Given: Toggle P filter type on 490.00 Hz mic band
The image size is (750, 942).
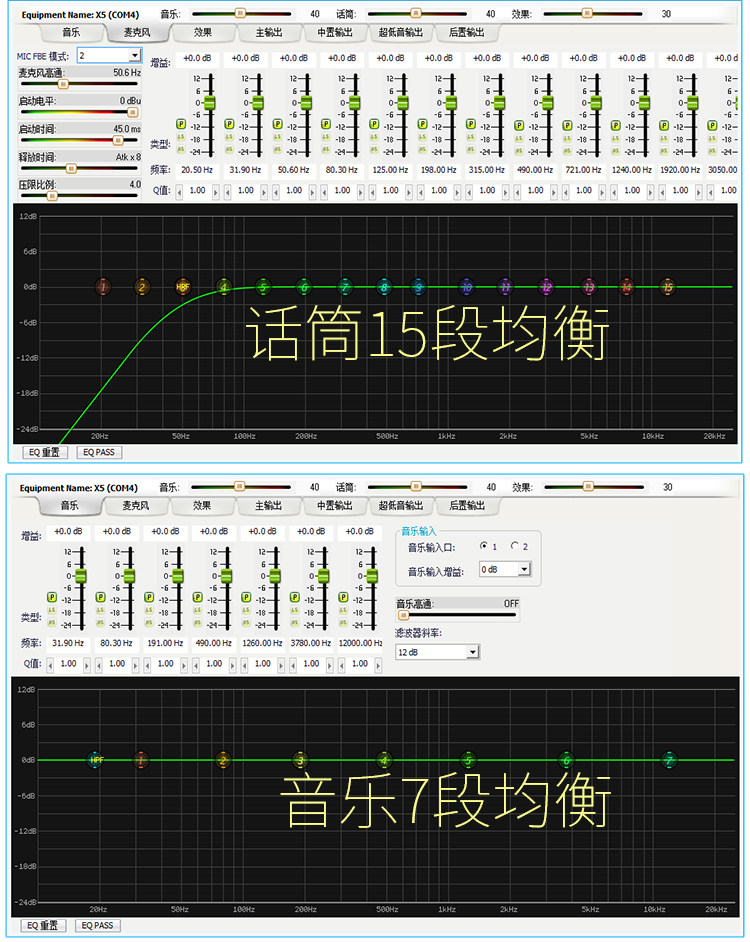Looking at the screenshot, I should point(519,124).
